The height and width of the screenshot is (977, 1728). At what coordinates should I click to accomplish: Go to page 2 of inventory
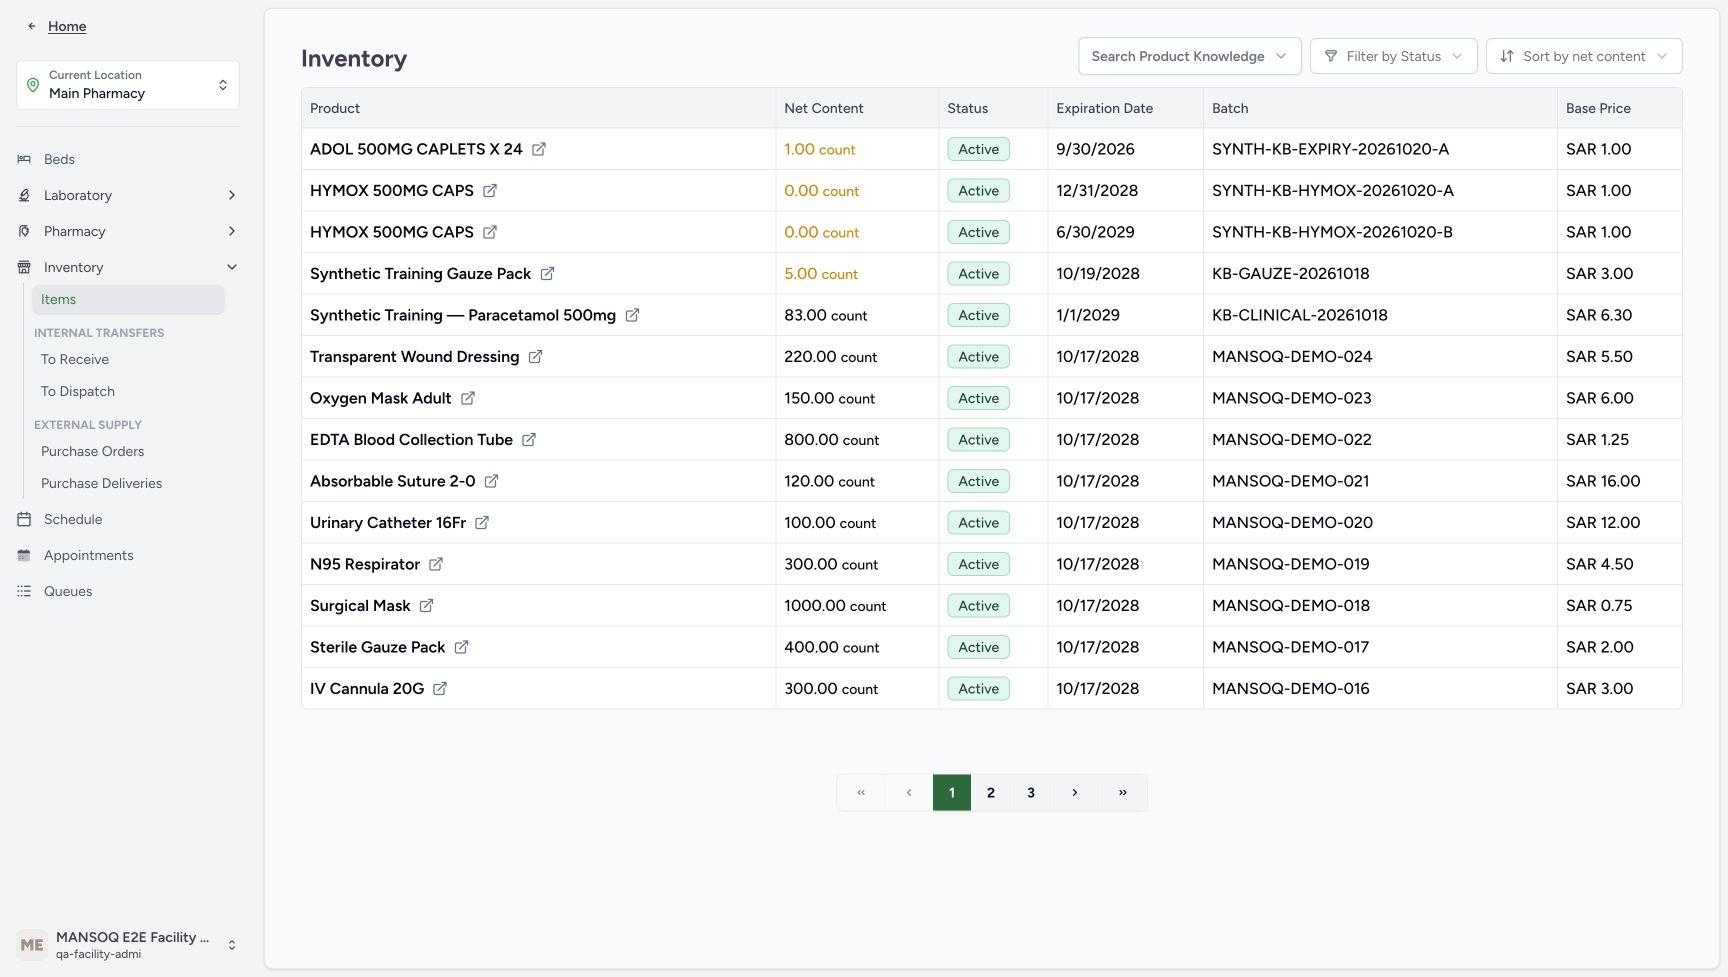[x=991, y=792]
